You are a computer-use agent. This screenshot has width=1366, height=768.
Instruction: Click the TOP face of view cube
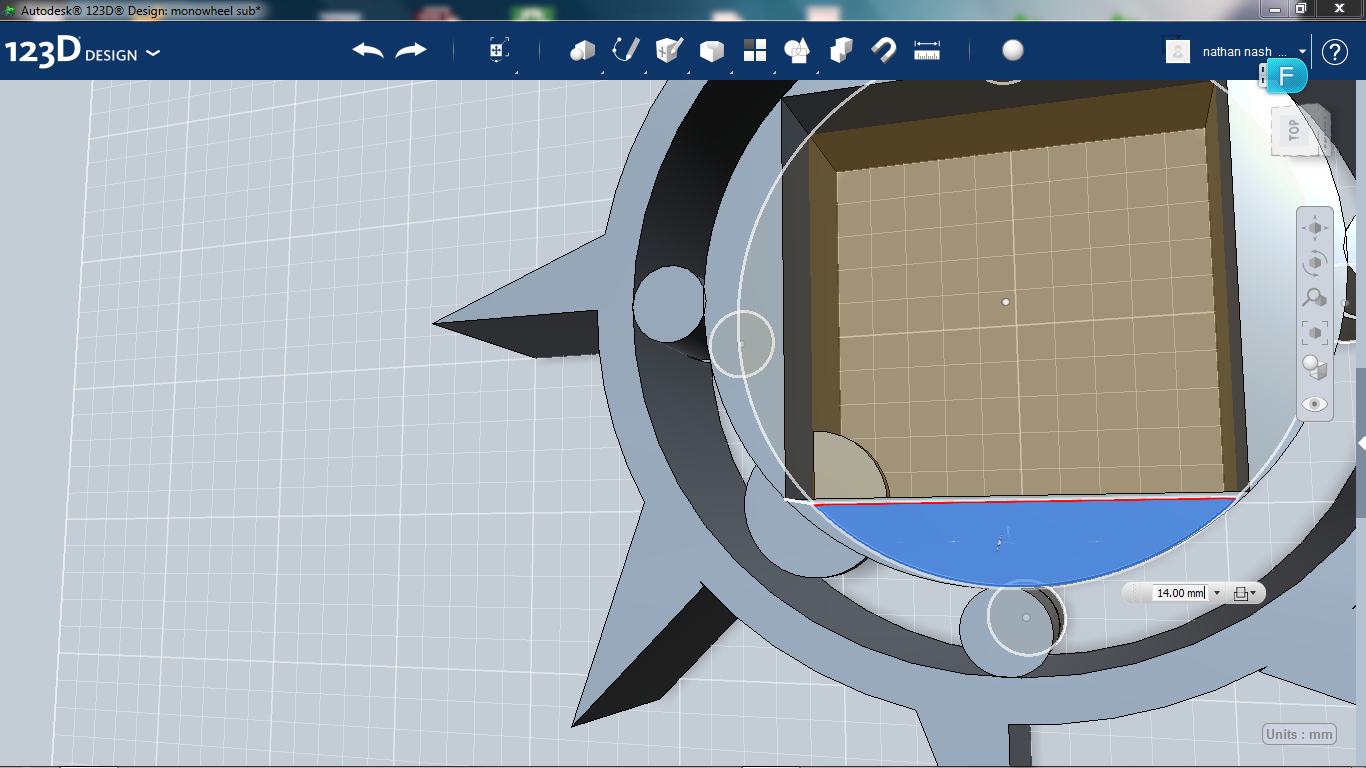click(1292, 130)
